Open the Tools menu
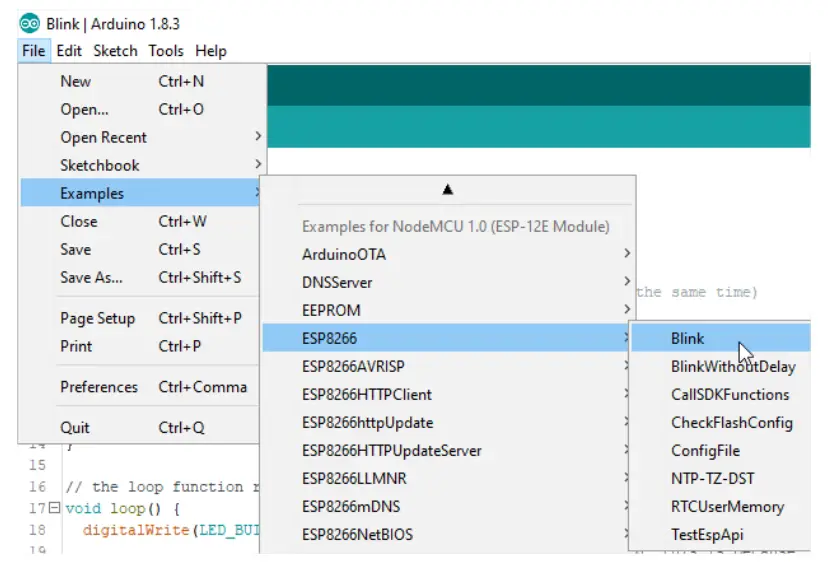828x587 pixels. (x=166, y=51)
